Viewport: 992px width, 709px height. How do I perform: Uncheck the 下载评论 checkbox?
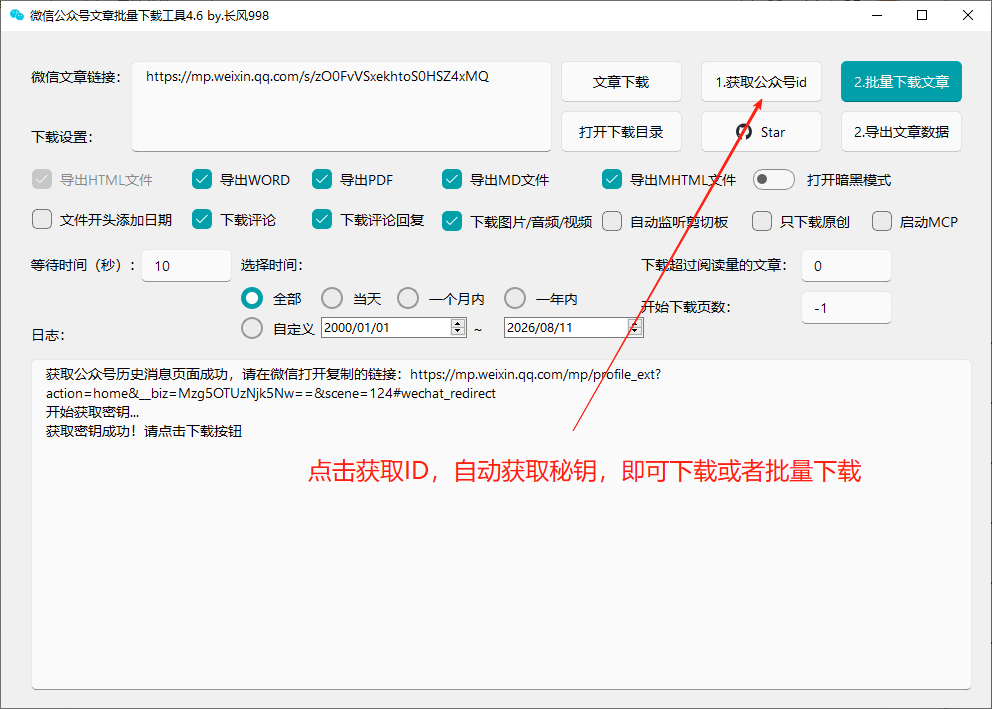tap(202, 219)
